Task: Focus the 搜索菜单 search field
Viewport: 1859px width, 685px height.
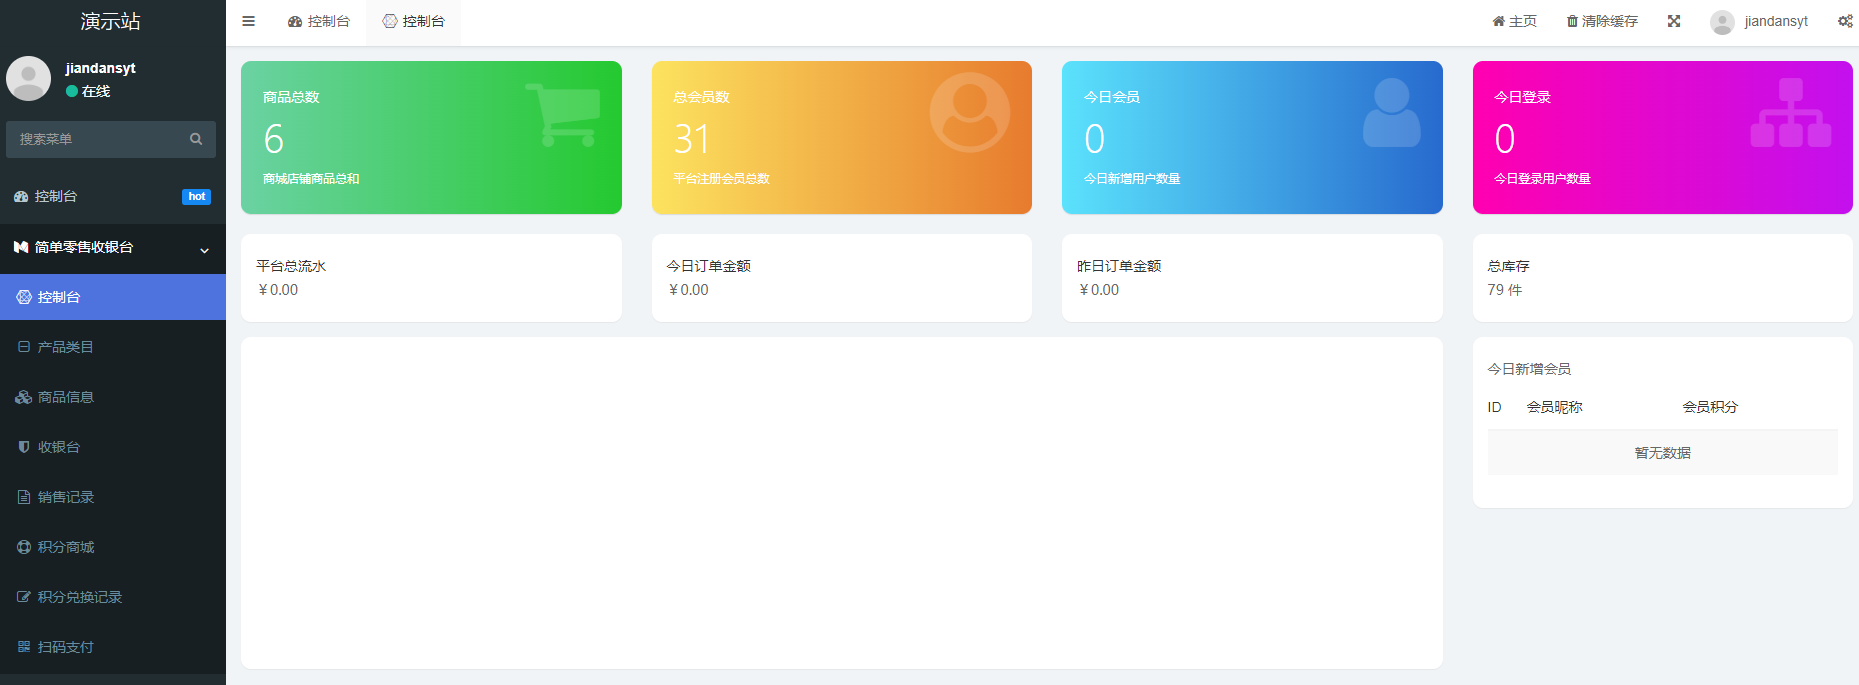Action: [111, 139]
